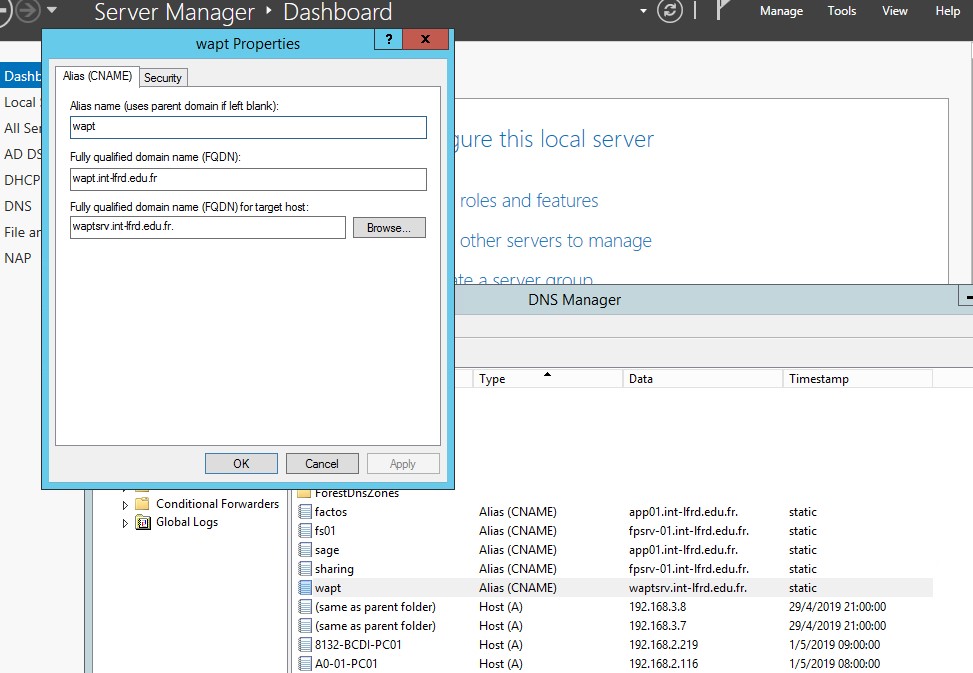The image size is (973, 673).
Task: Switch to the Security tab
Action: (163, 78)
